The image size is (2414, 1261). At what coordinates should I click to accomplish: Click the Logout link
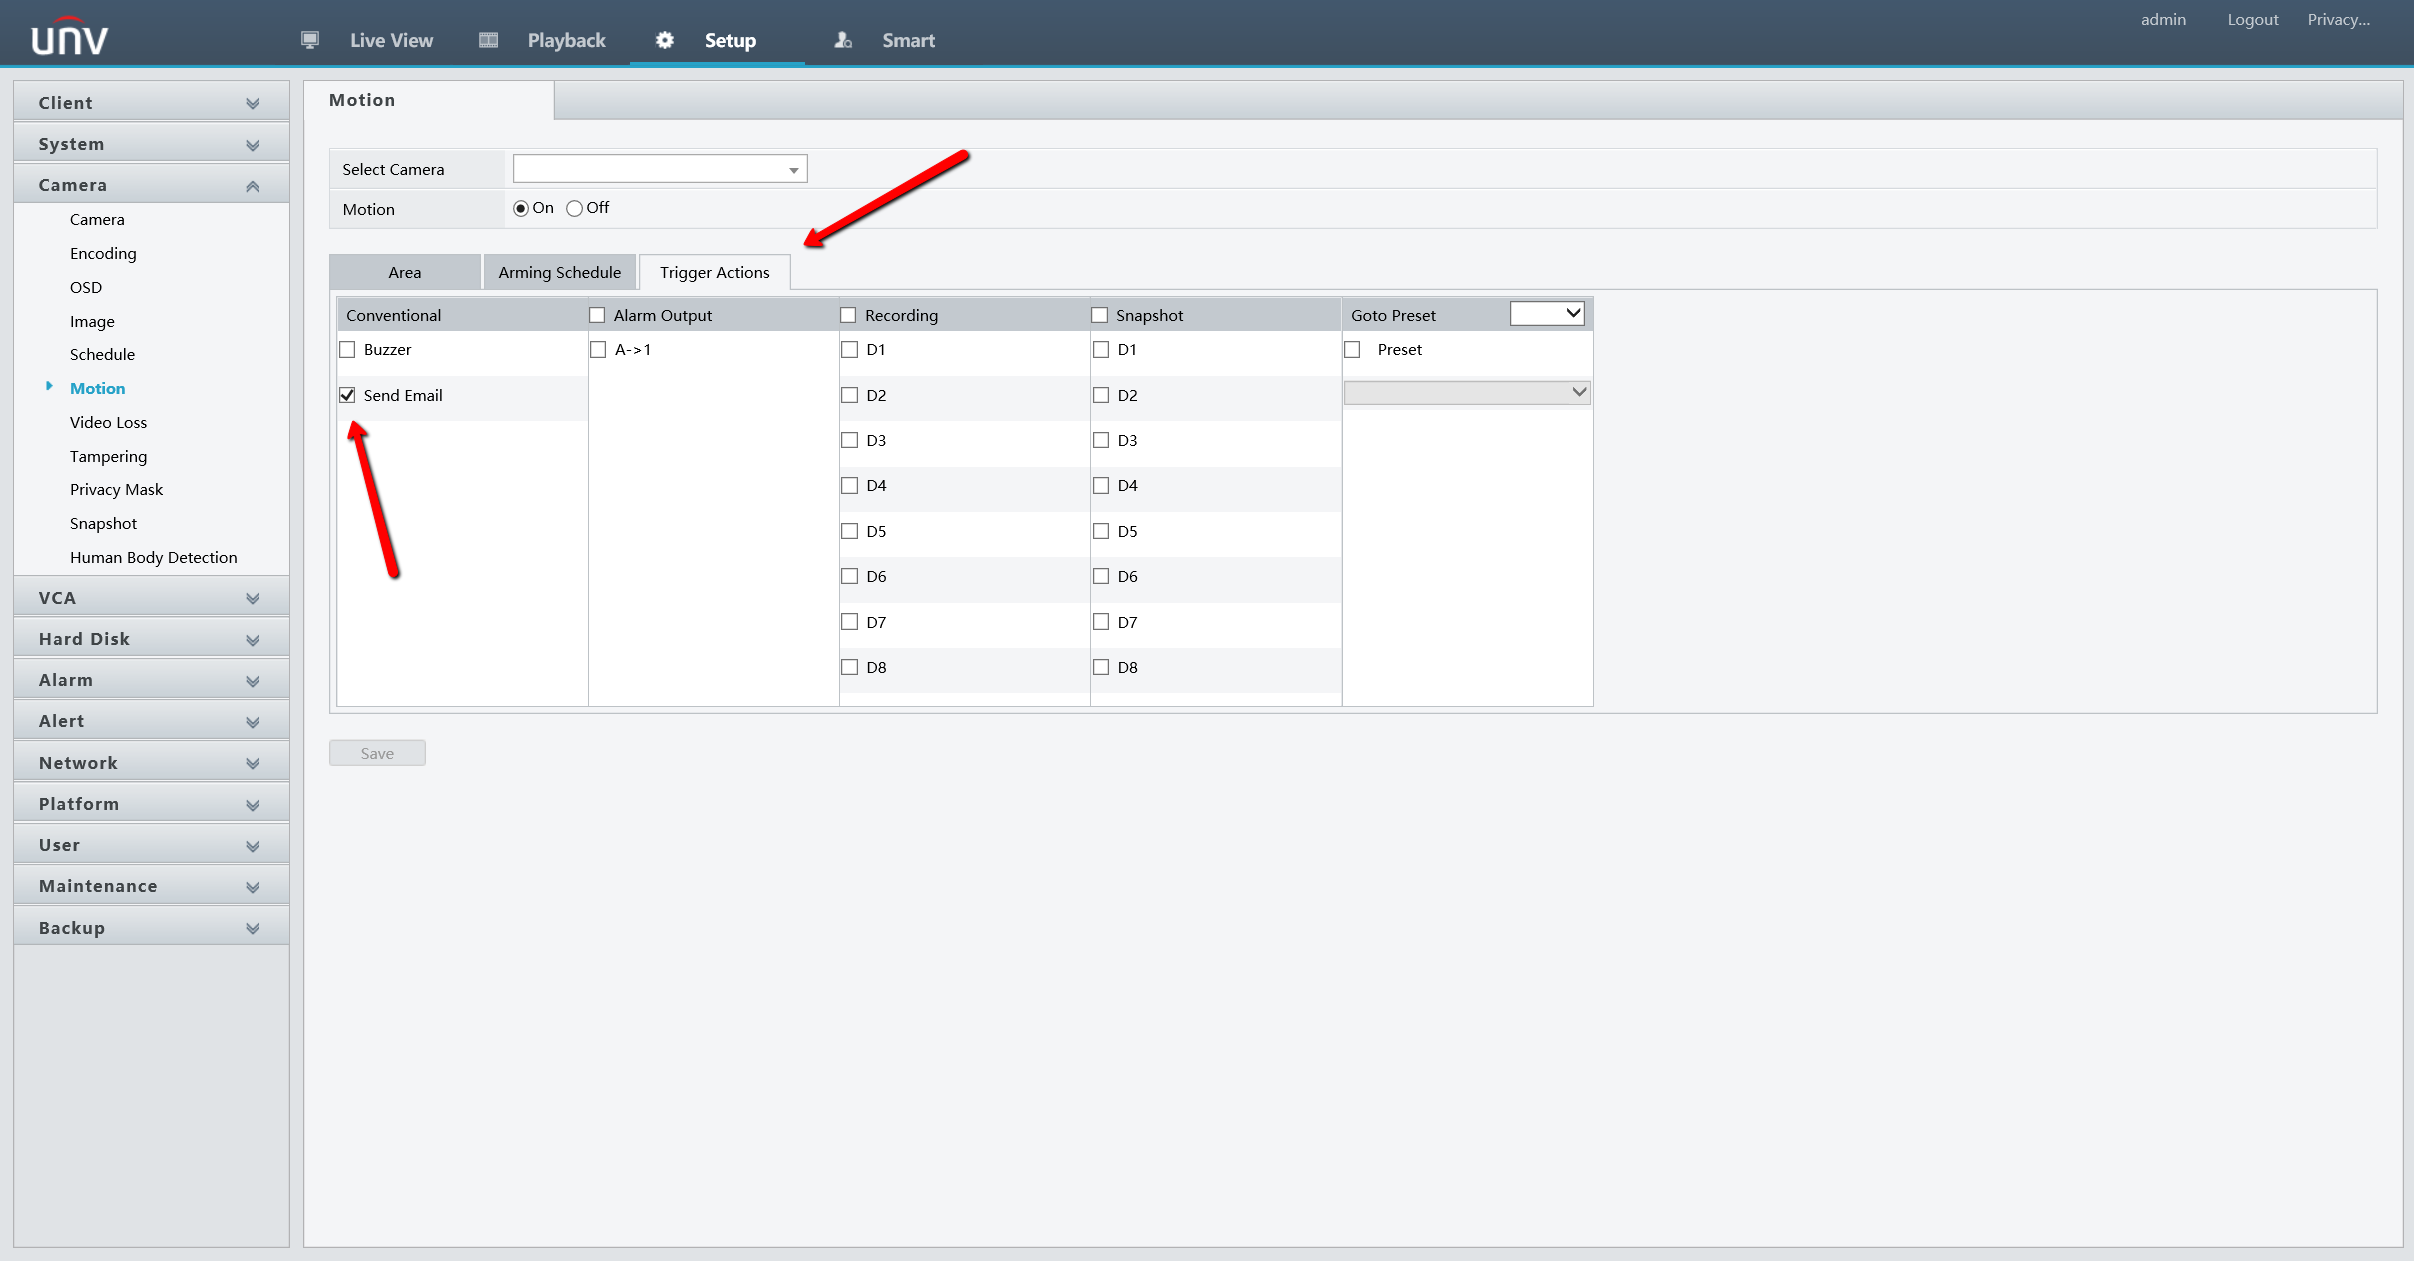click(x=2252, y=20)
